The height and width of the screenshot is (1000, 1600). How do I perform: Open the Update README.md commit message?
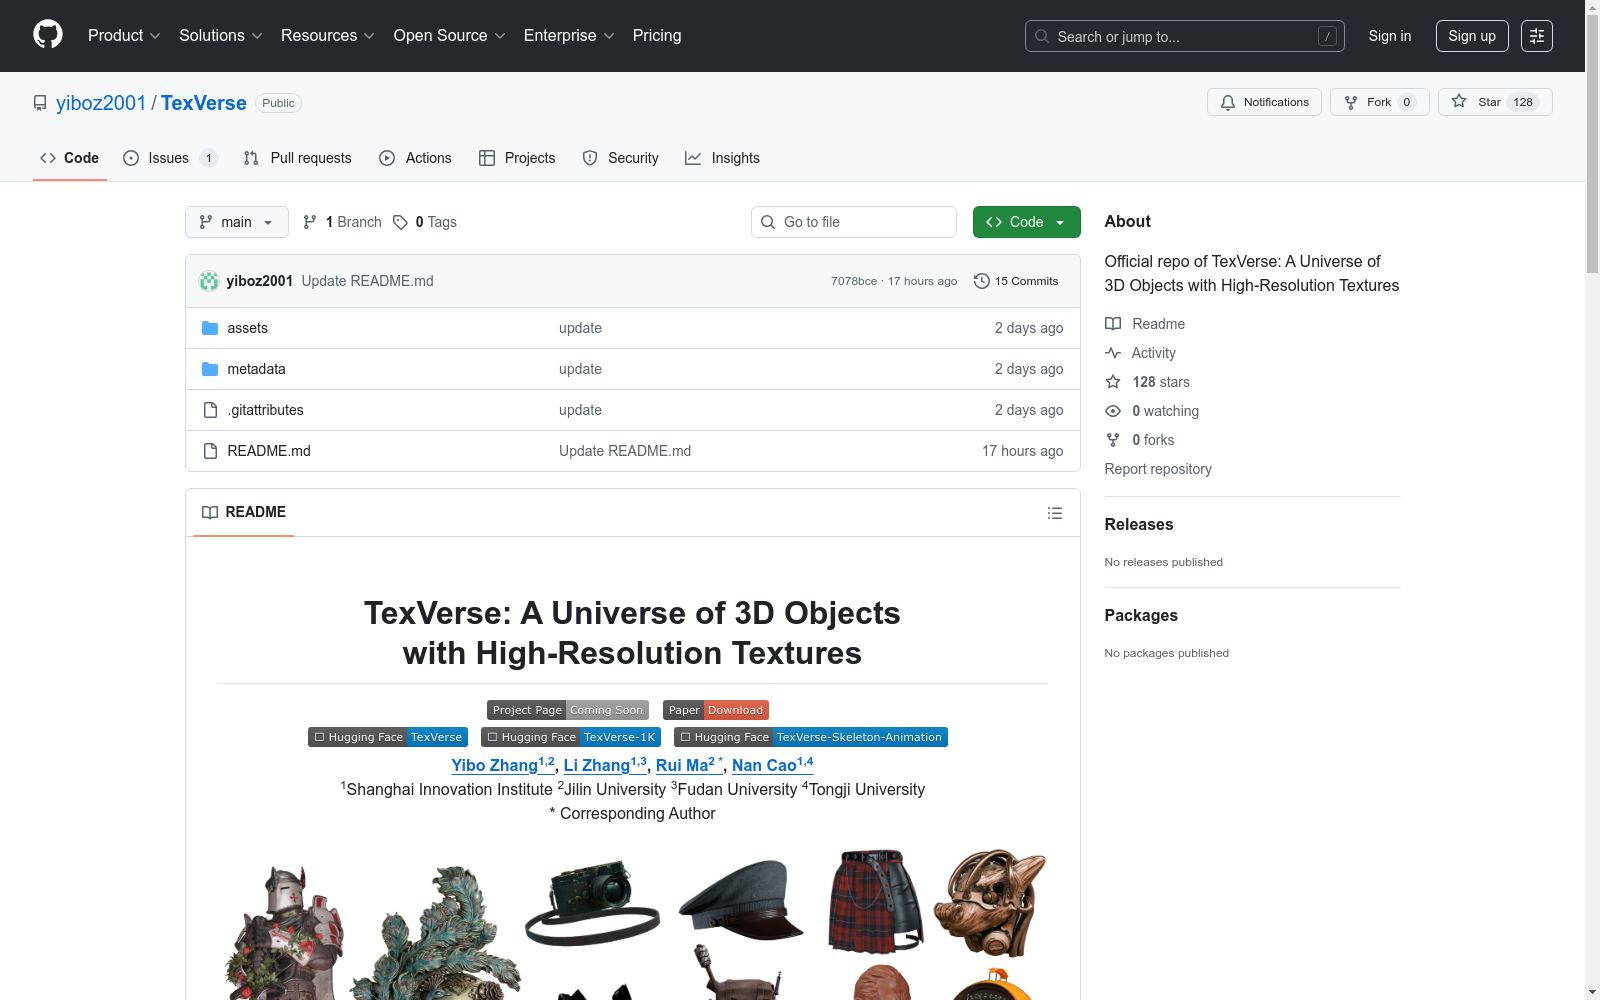[368, 281]
